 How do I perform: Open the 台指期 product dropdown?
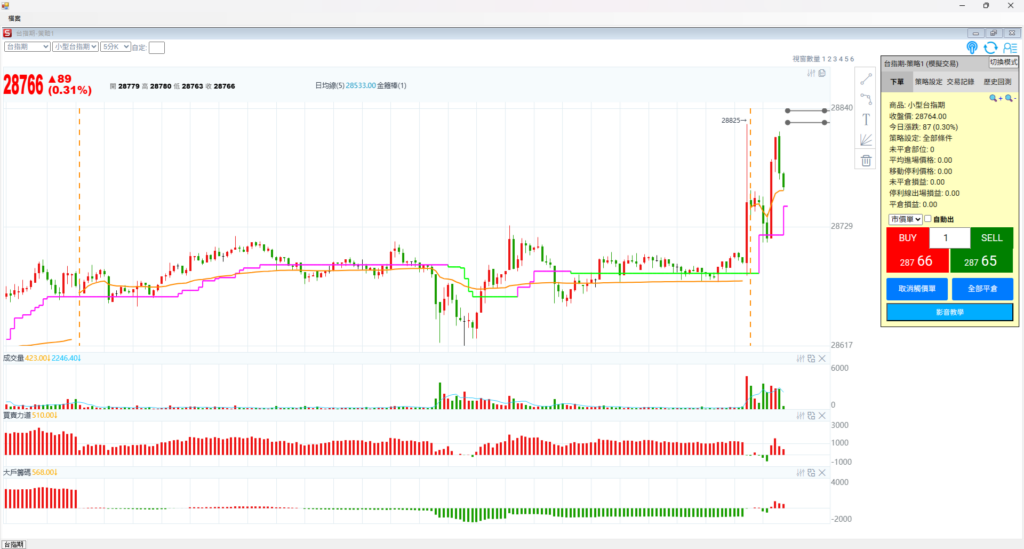coord(27,46)
